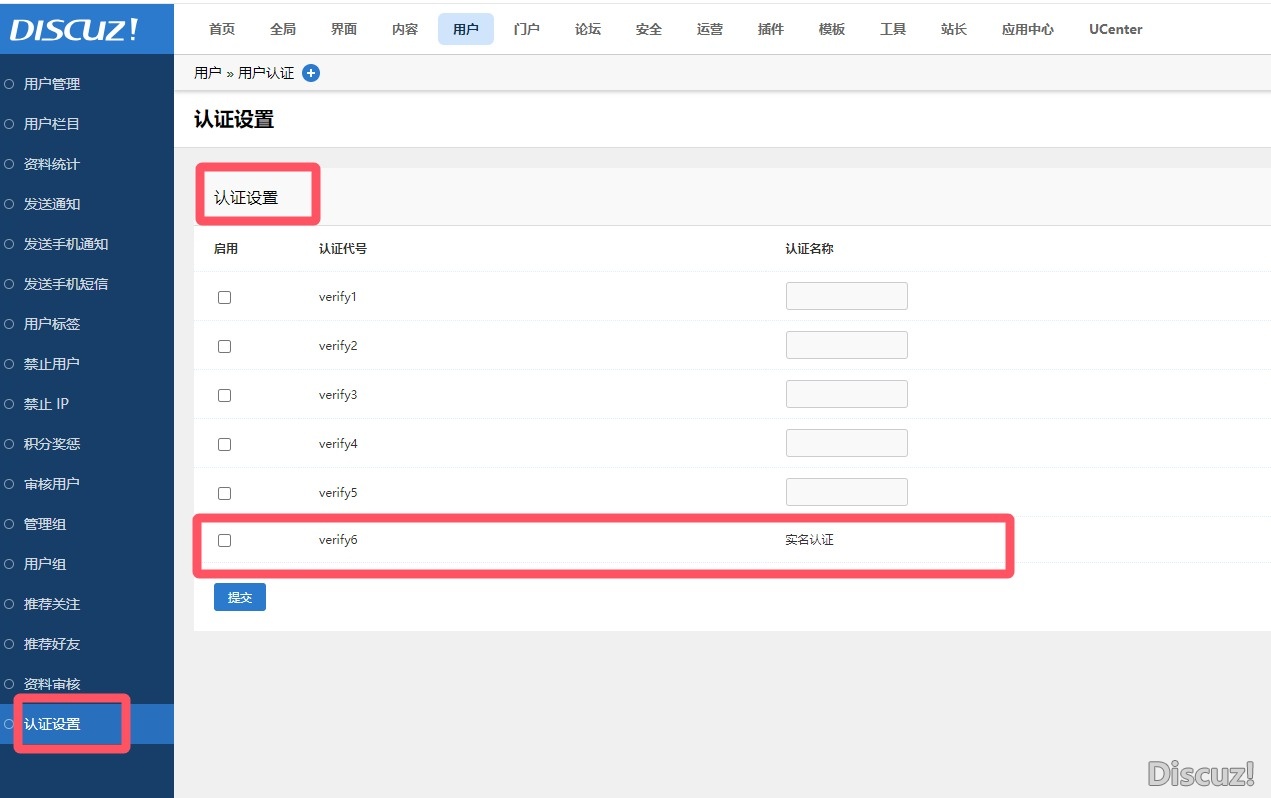The image size is (1271, 798).
Task: Click the 用户 breadcrumb link
Action: 207,73
